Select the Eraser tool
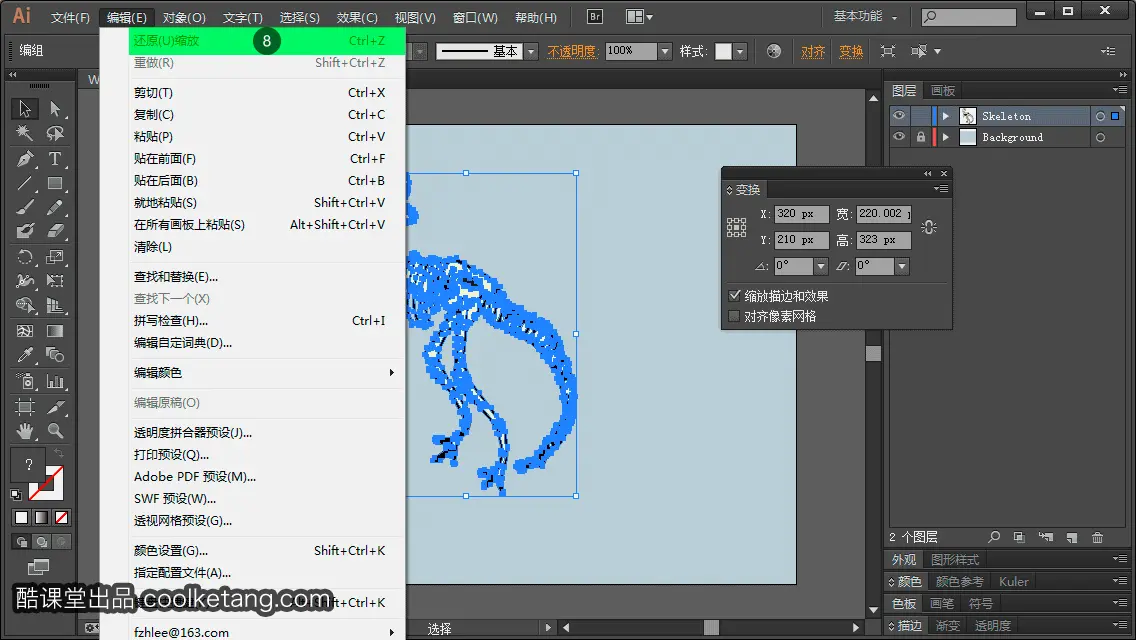The width and height of the screenshot is (1136, 640). [x=55, y=232]
